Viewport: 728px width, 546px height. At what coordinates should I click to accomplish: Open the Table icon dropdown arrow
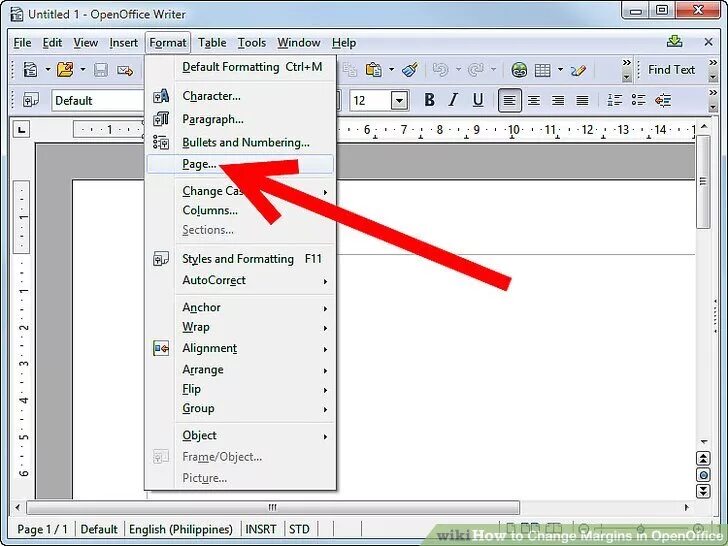(x=560, y=70)
